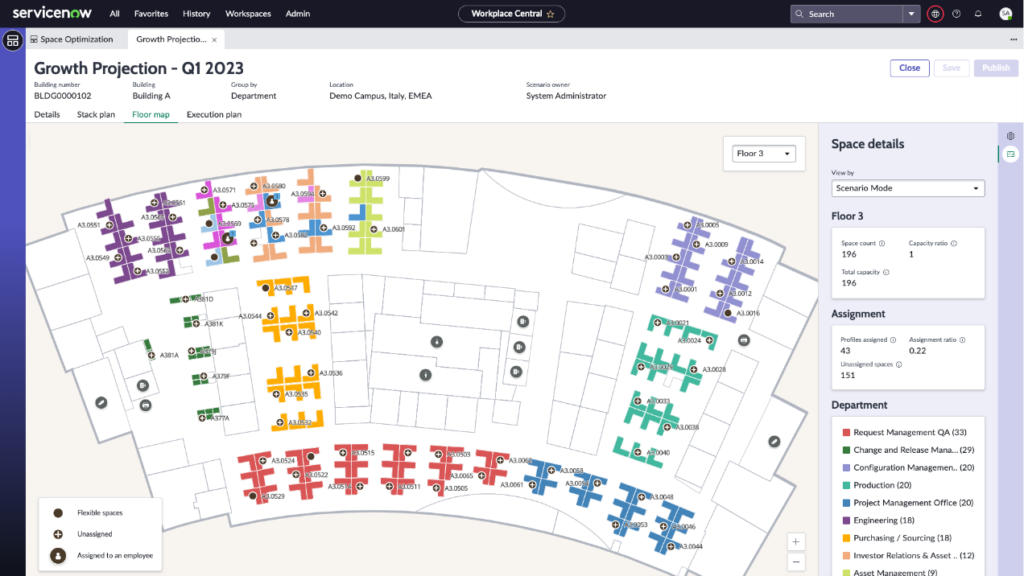Open the View by Scenario Mode dropdown
This screenshot has height=576, width=1024.
click(907, 188)
